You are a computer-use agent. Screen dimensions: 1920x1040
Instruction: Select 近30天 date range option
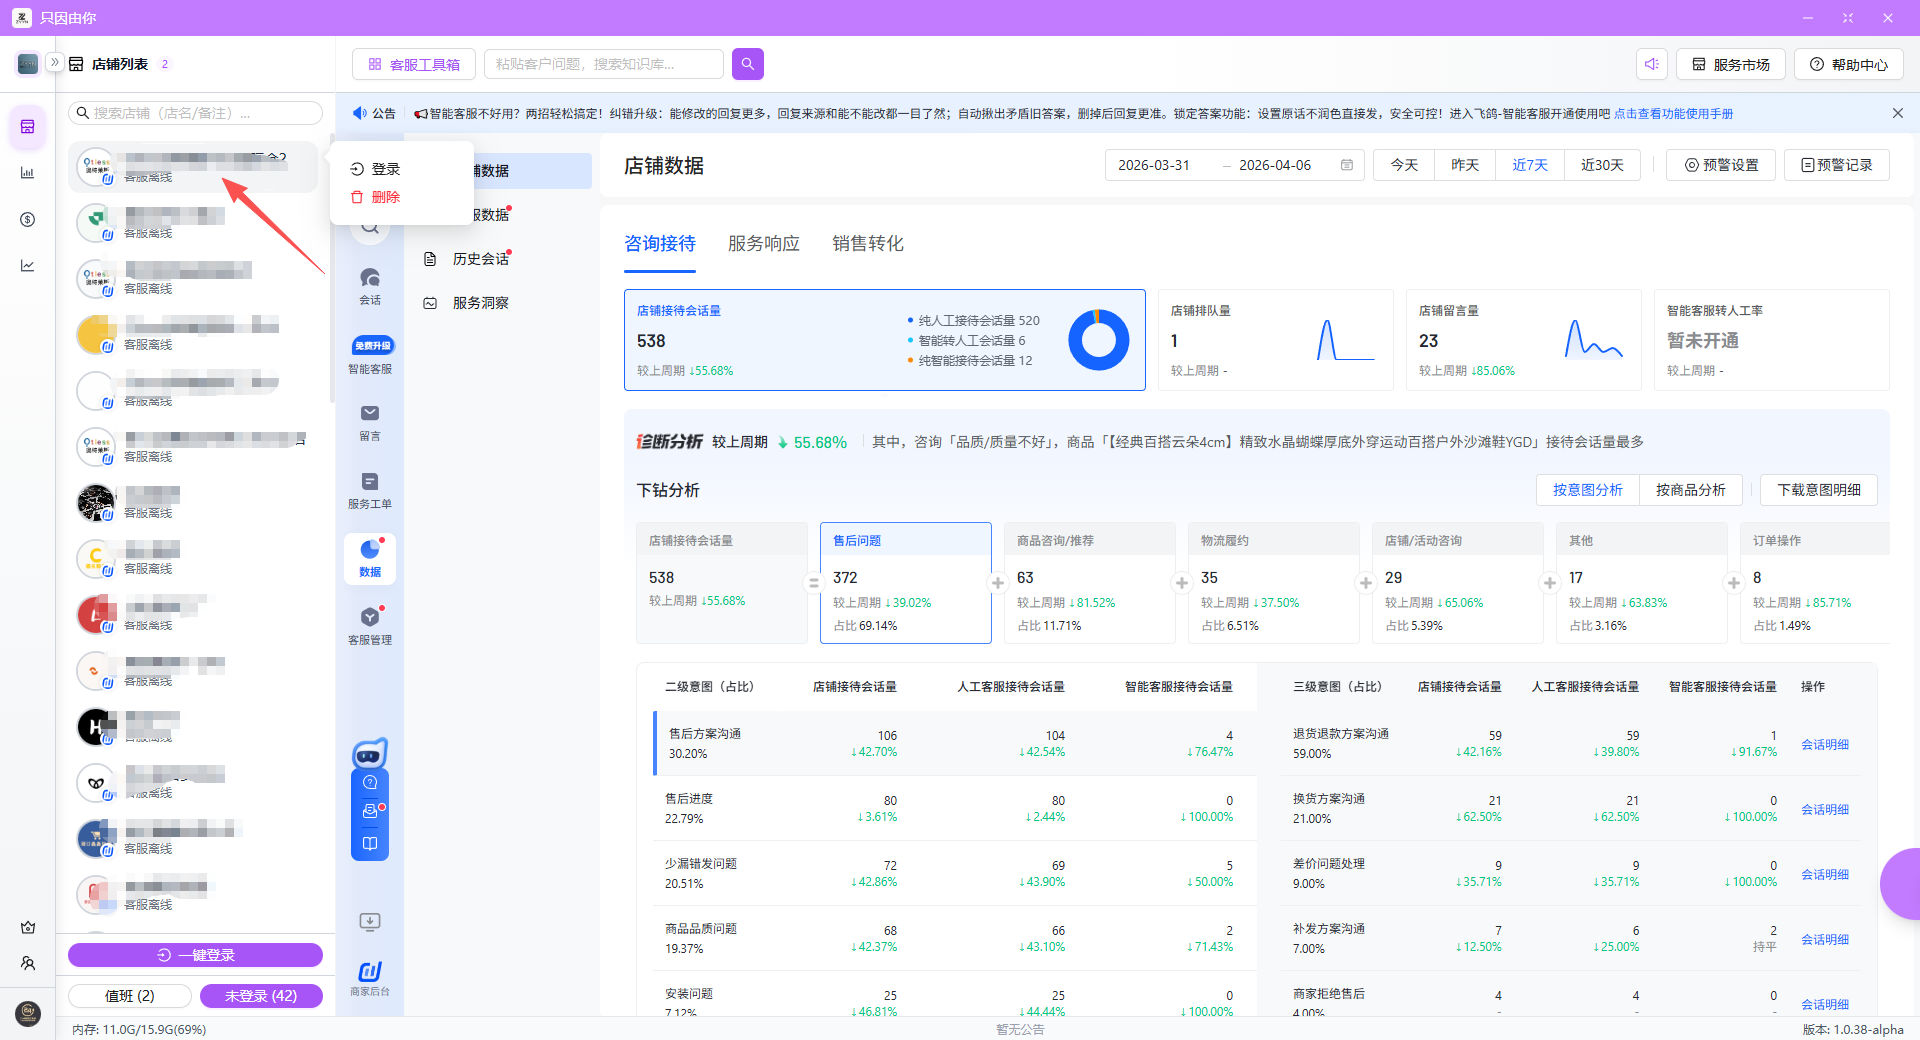point(1602,165)
